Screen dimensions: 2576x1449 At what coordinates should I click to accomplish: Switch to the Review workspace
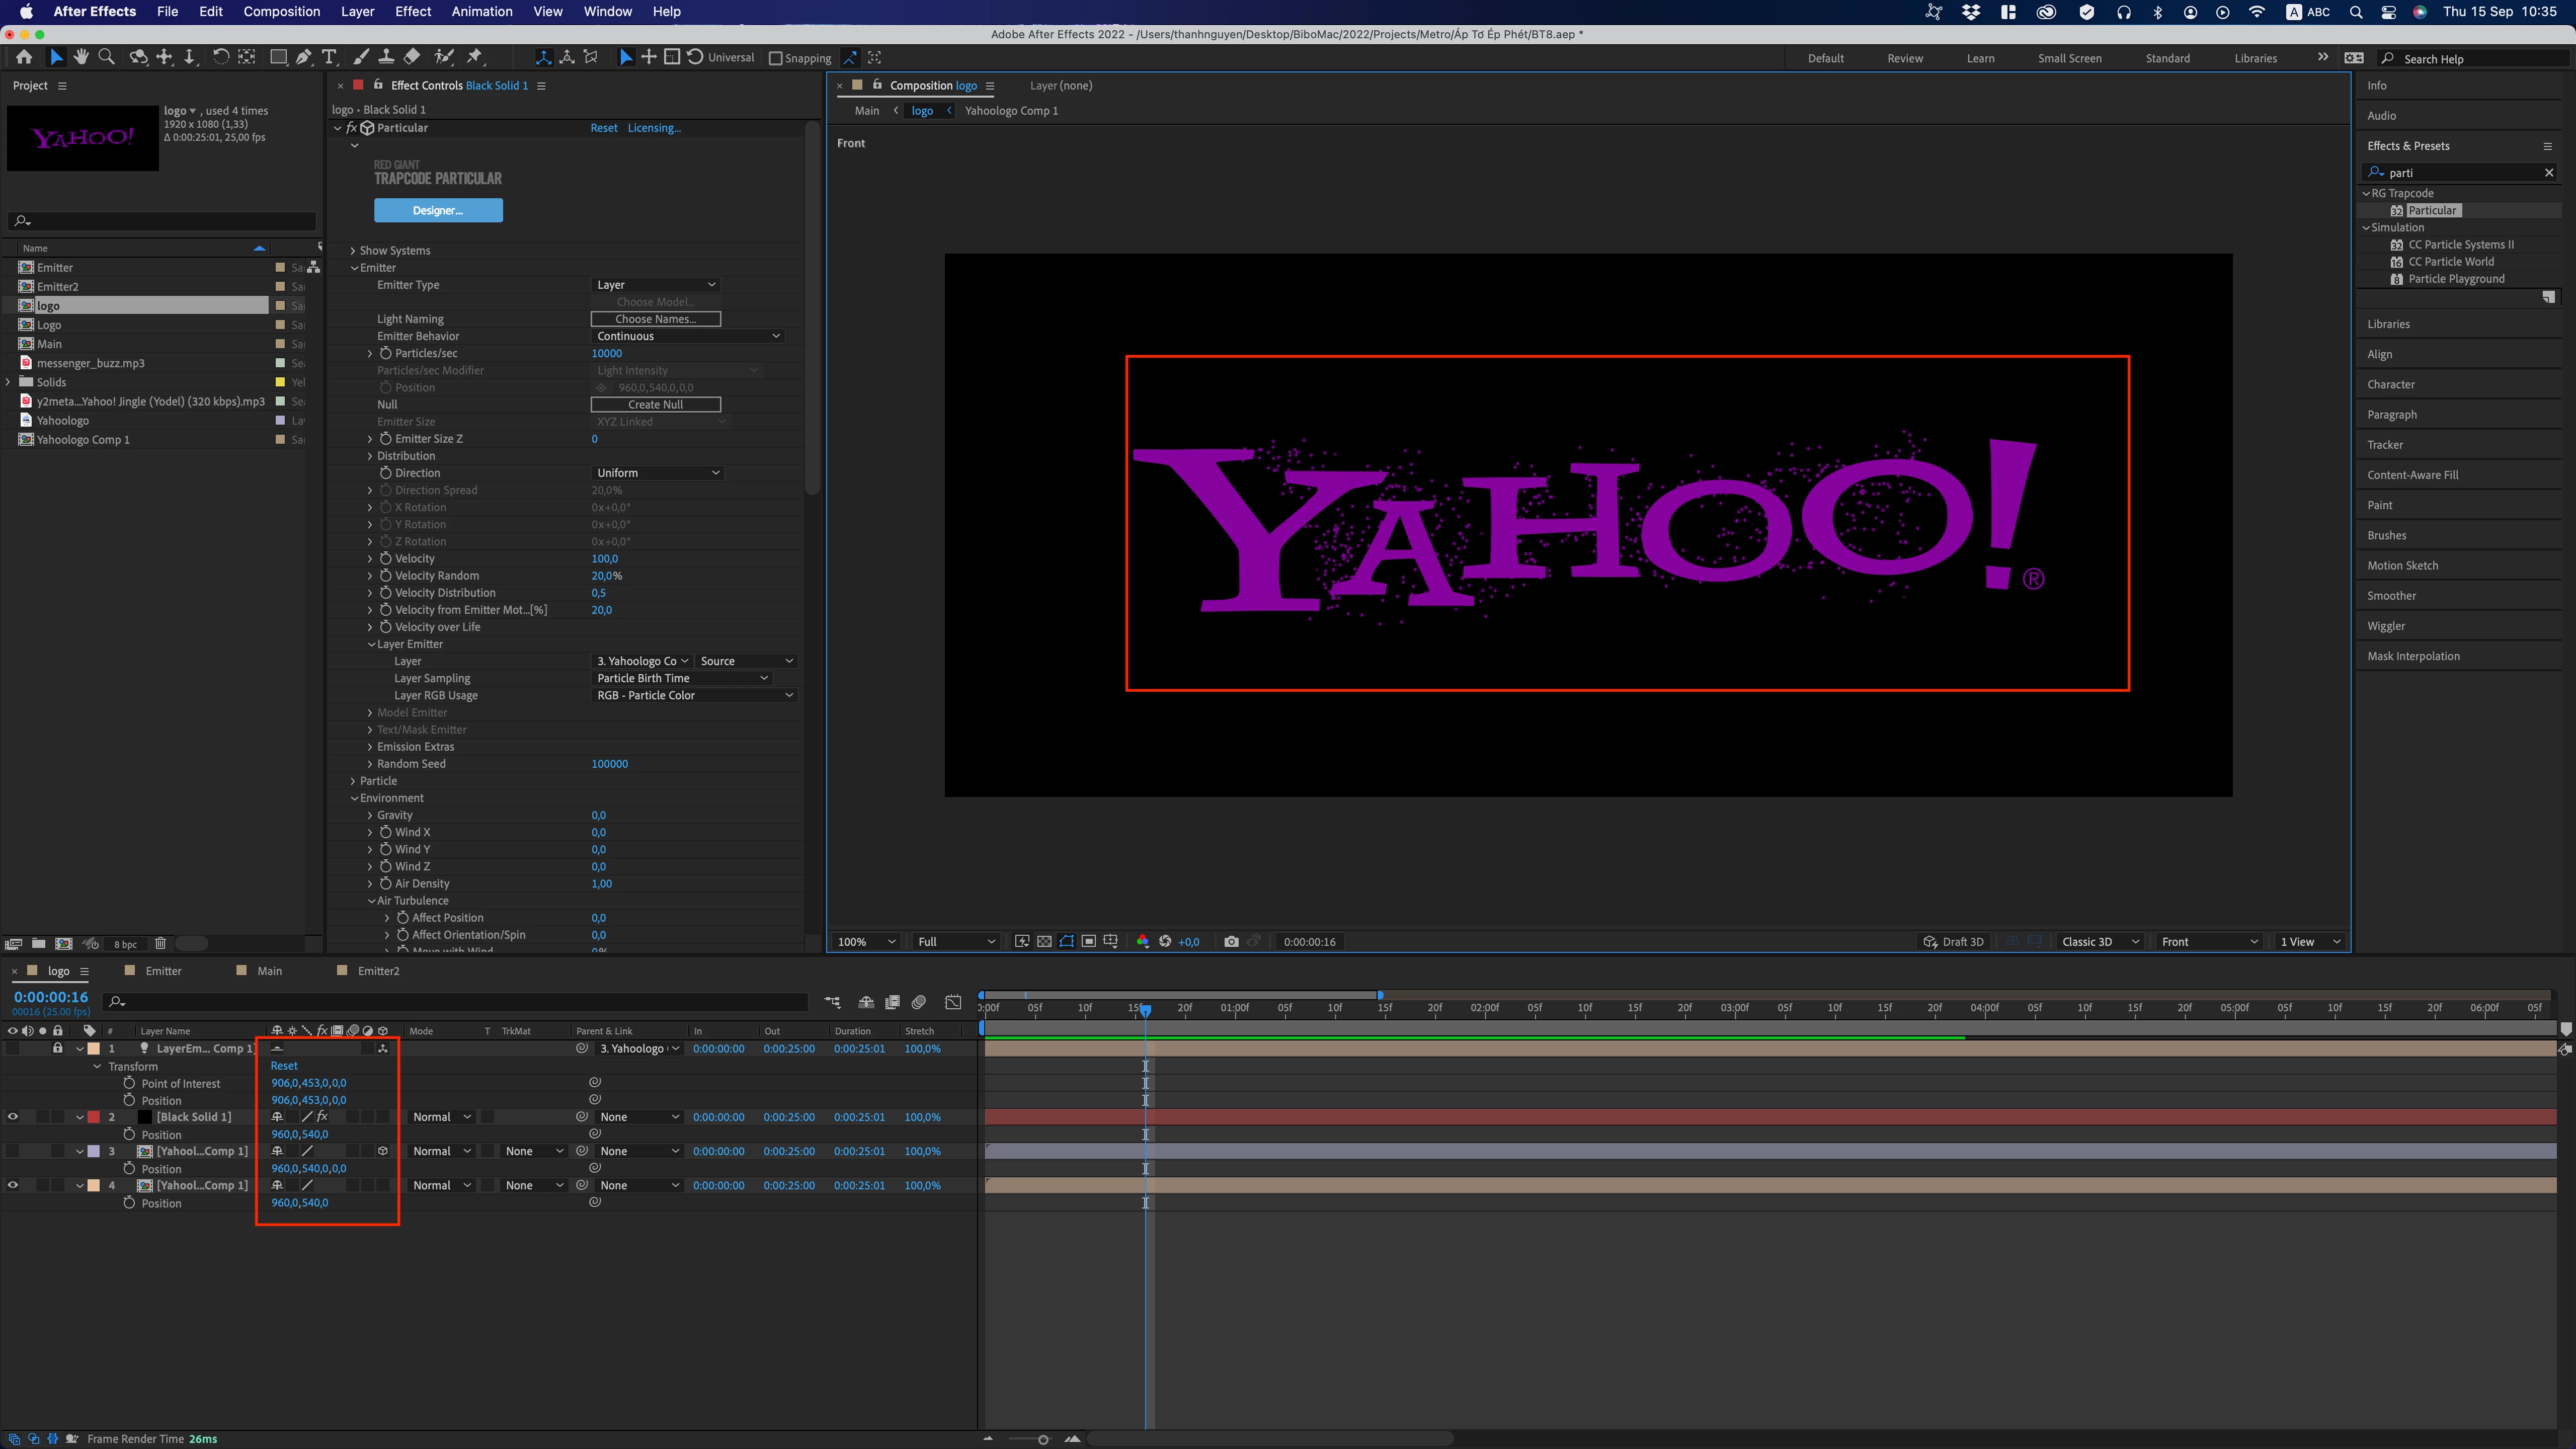point(1905,58)
